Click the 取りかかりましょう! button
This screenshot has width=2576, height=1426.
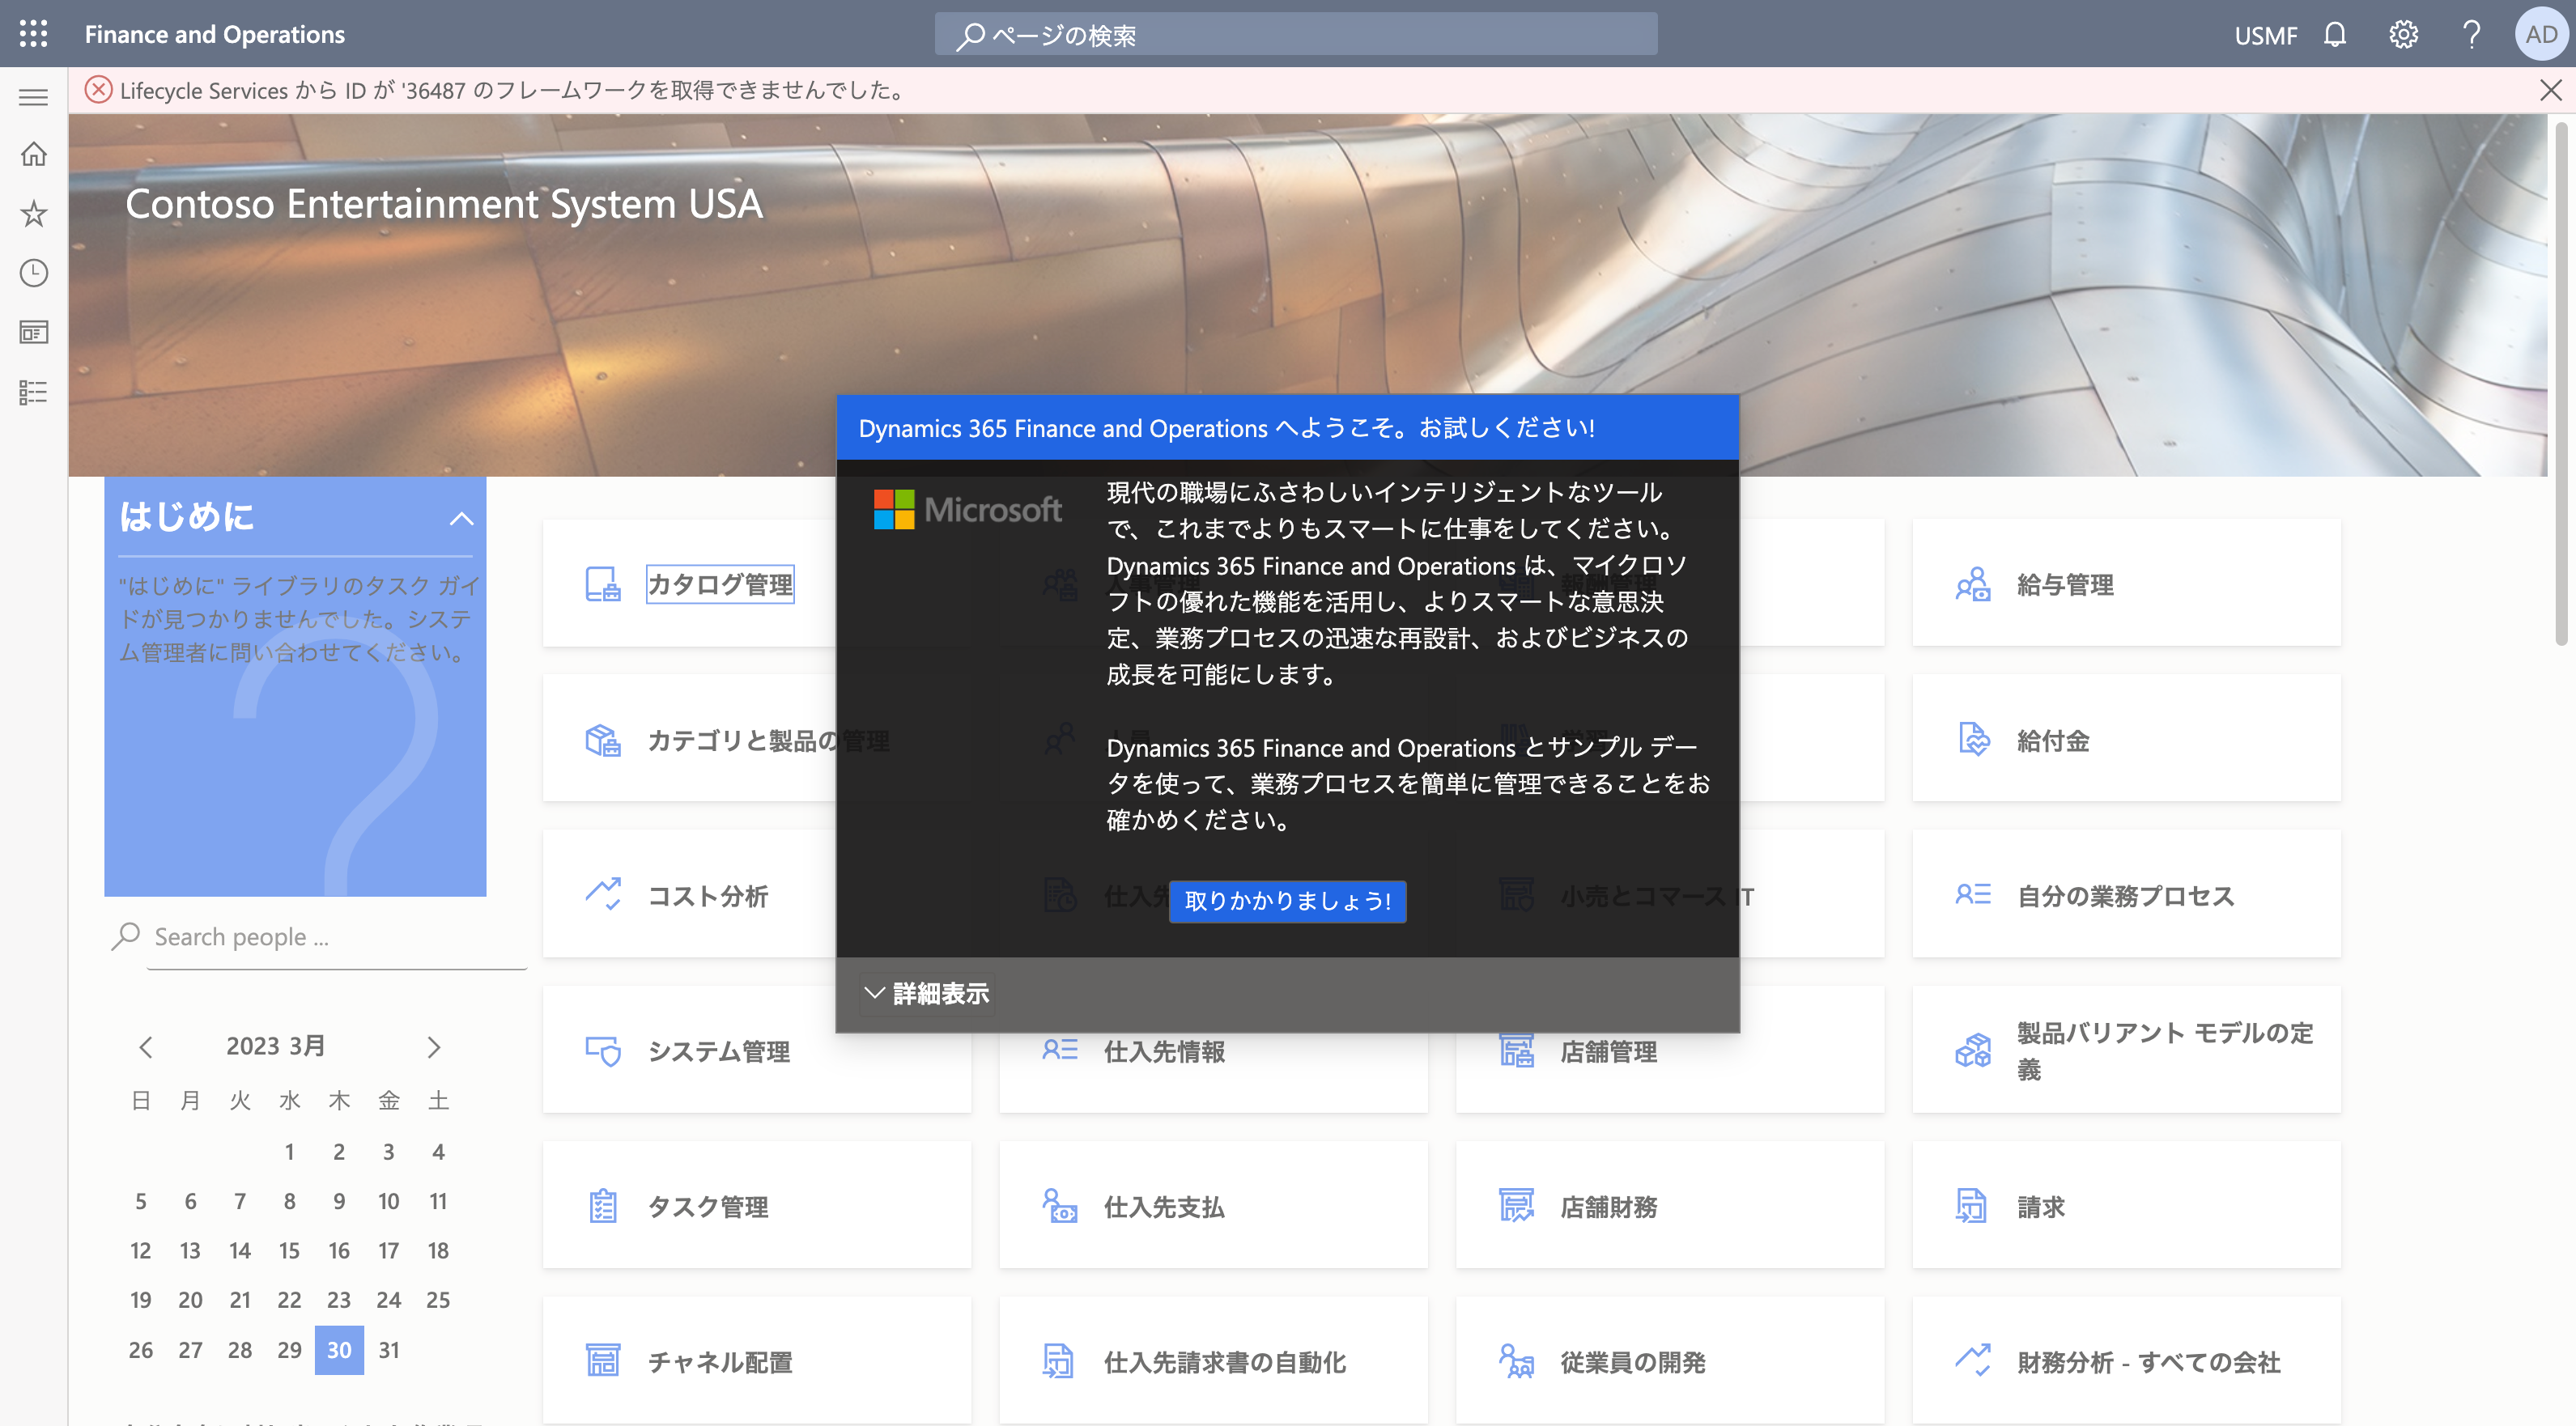pos(1287,901)
